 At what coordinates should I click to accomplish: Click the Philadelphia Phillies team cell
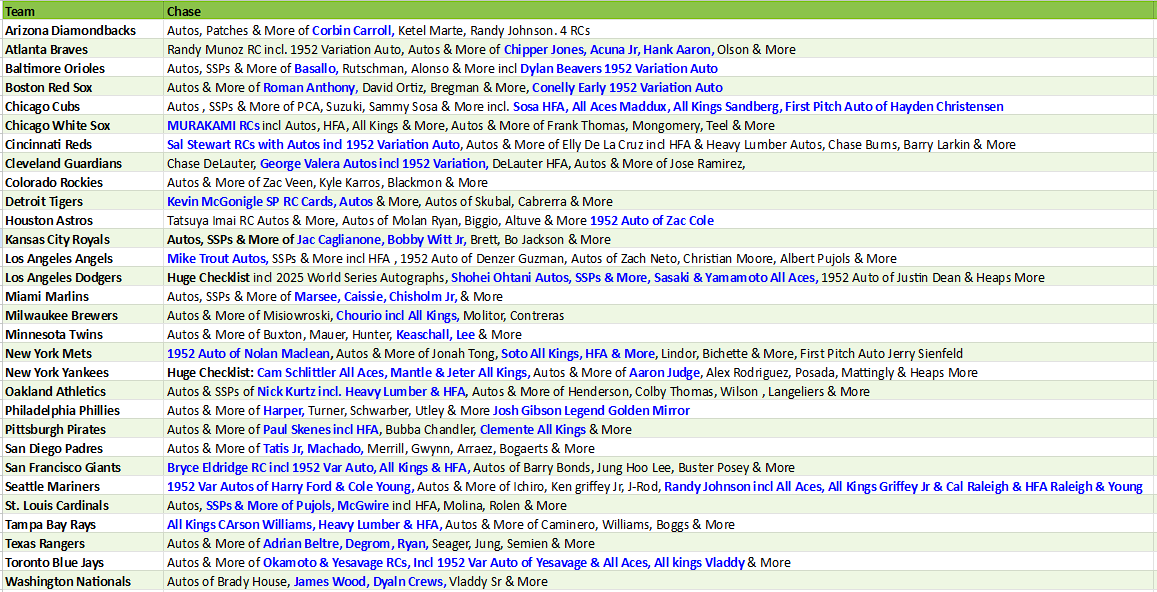82,410
